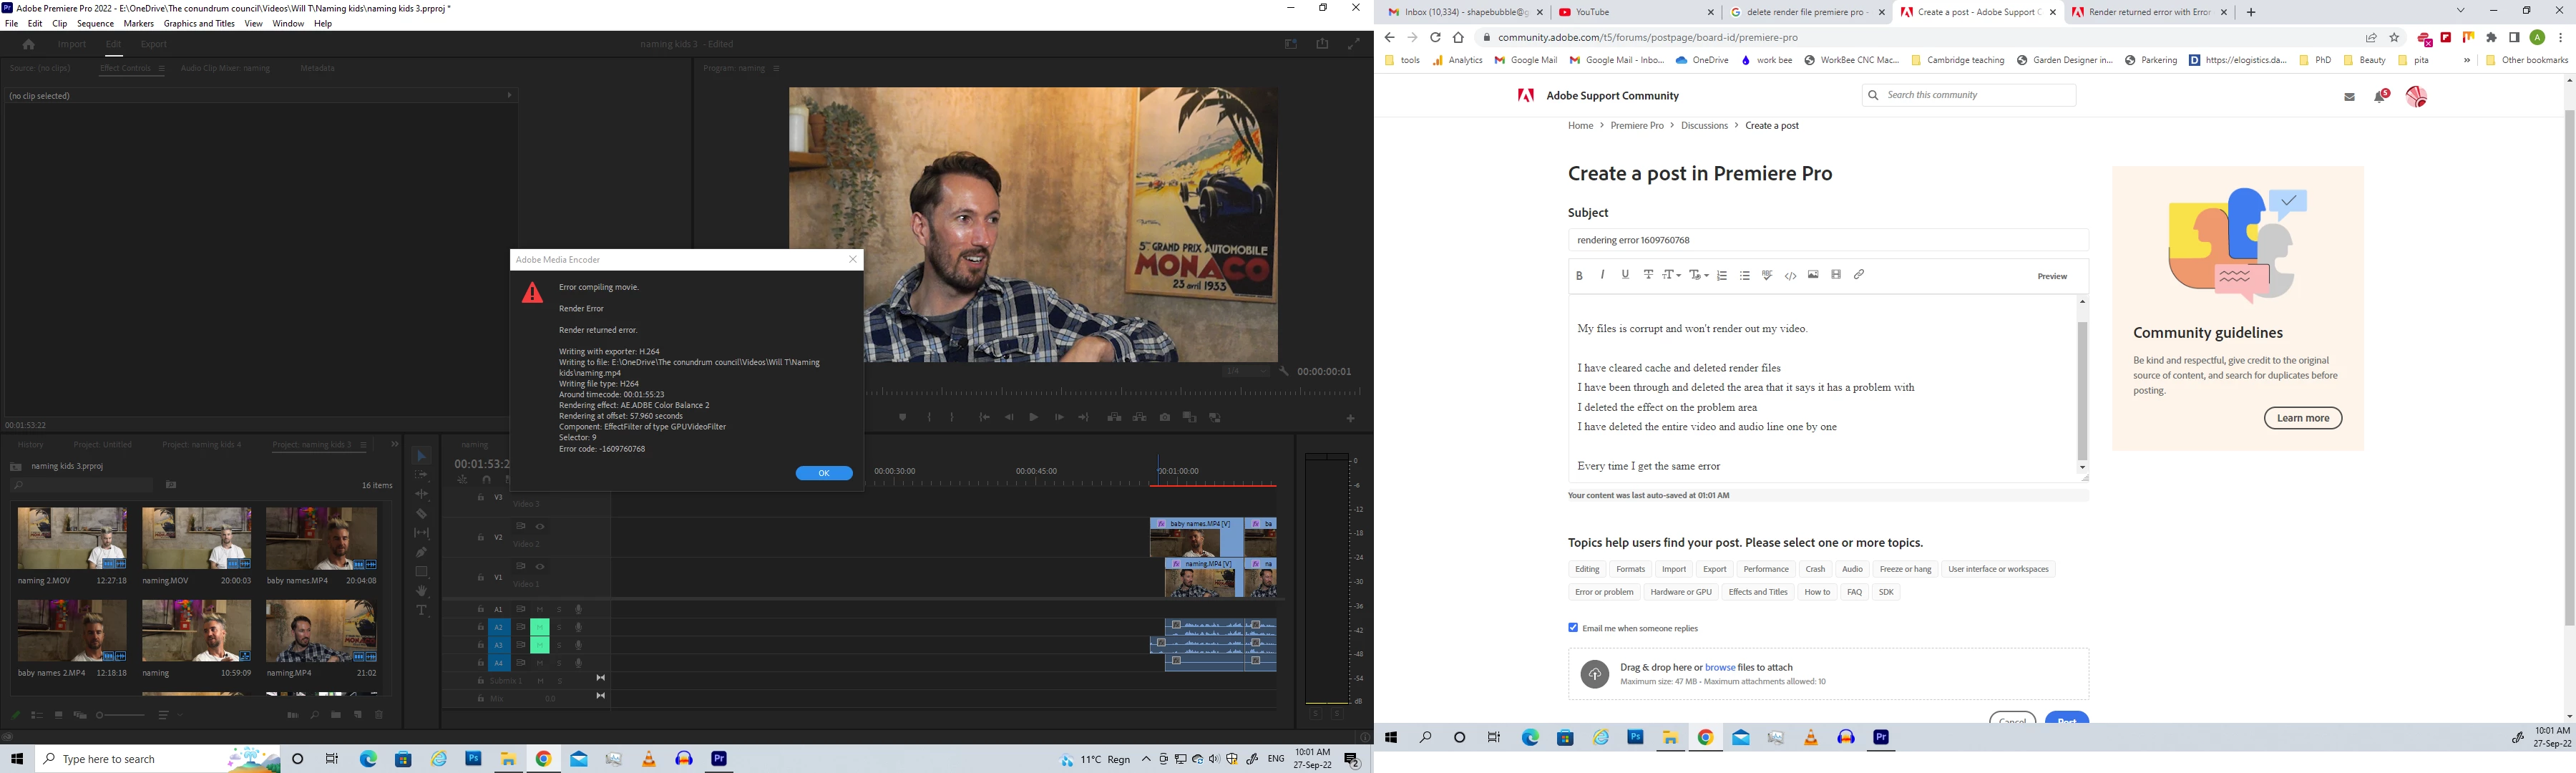Click the post editor vertical scrollbar
Image resolution: width=2576 pixels, height=773 pixels.
[x=2082, y=390]
